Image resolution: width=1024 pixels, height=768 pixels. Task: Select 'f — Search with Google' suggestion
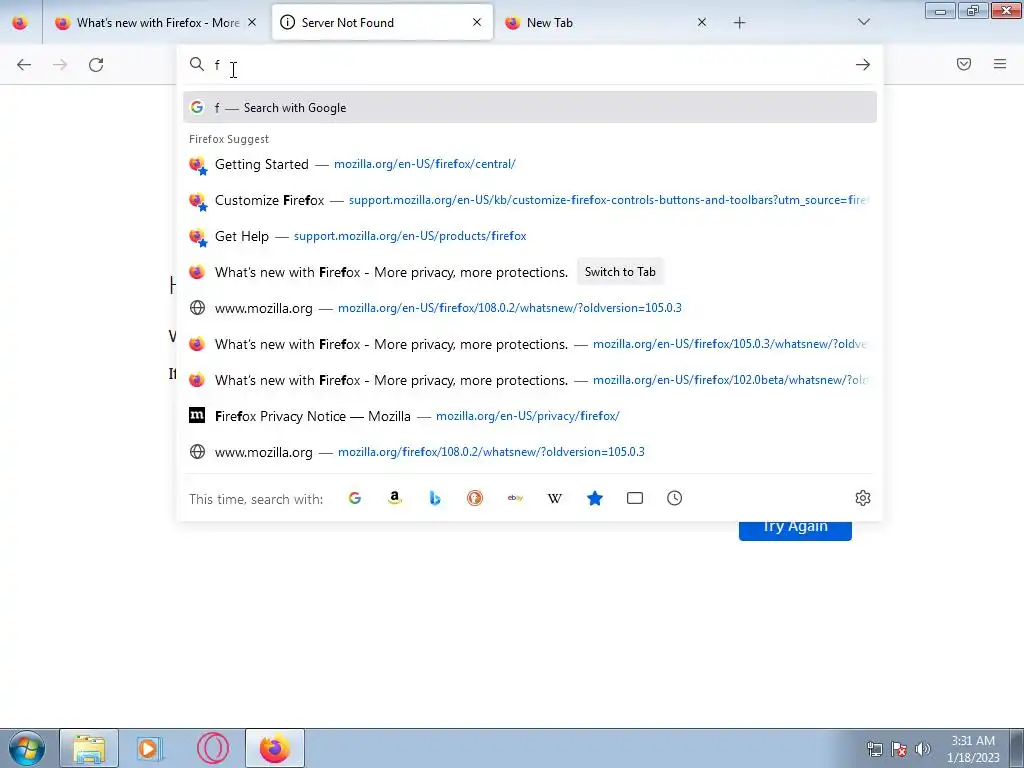530,108
